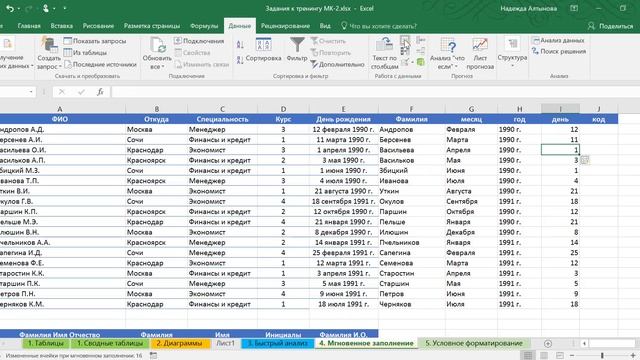640x360 pixels.
Task: Click the Consolidate icon
Action: click(x=420, y=40)
